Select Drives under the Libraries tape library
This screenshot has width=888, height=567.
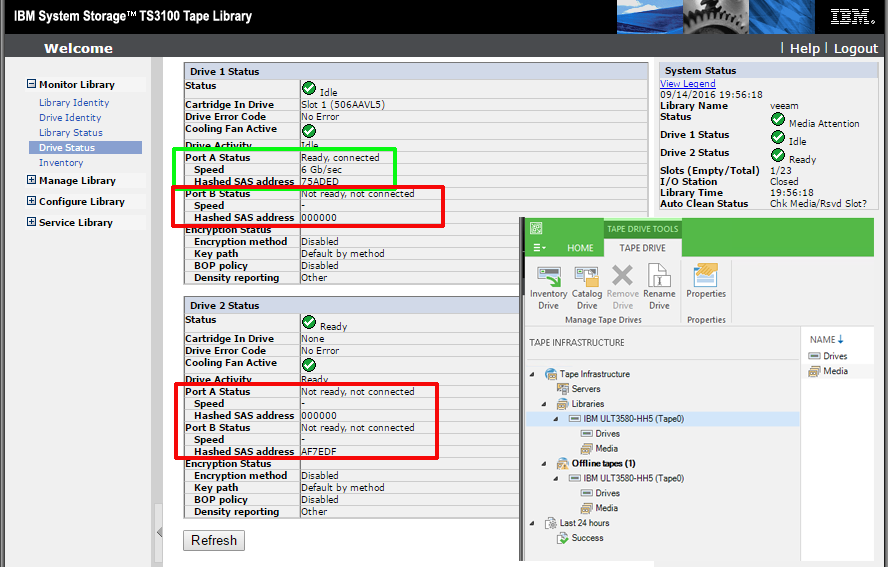tap(600, 433)
